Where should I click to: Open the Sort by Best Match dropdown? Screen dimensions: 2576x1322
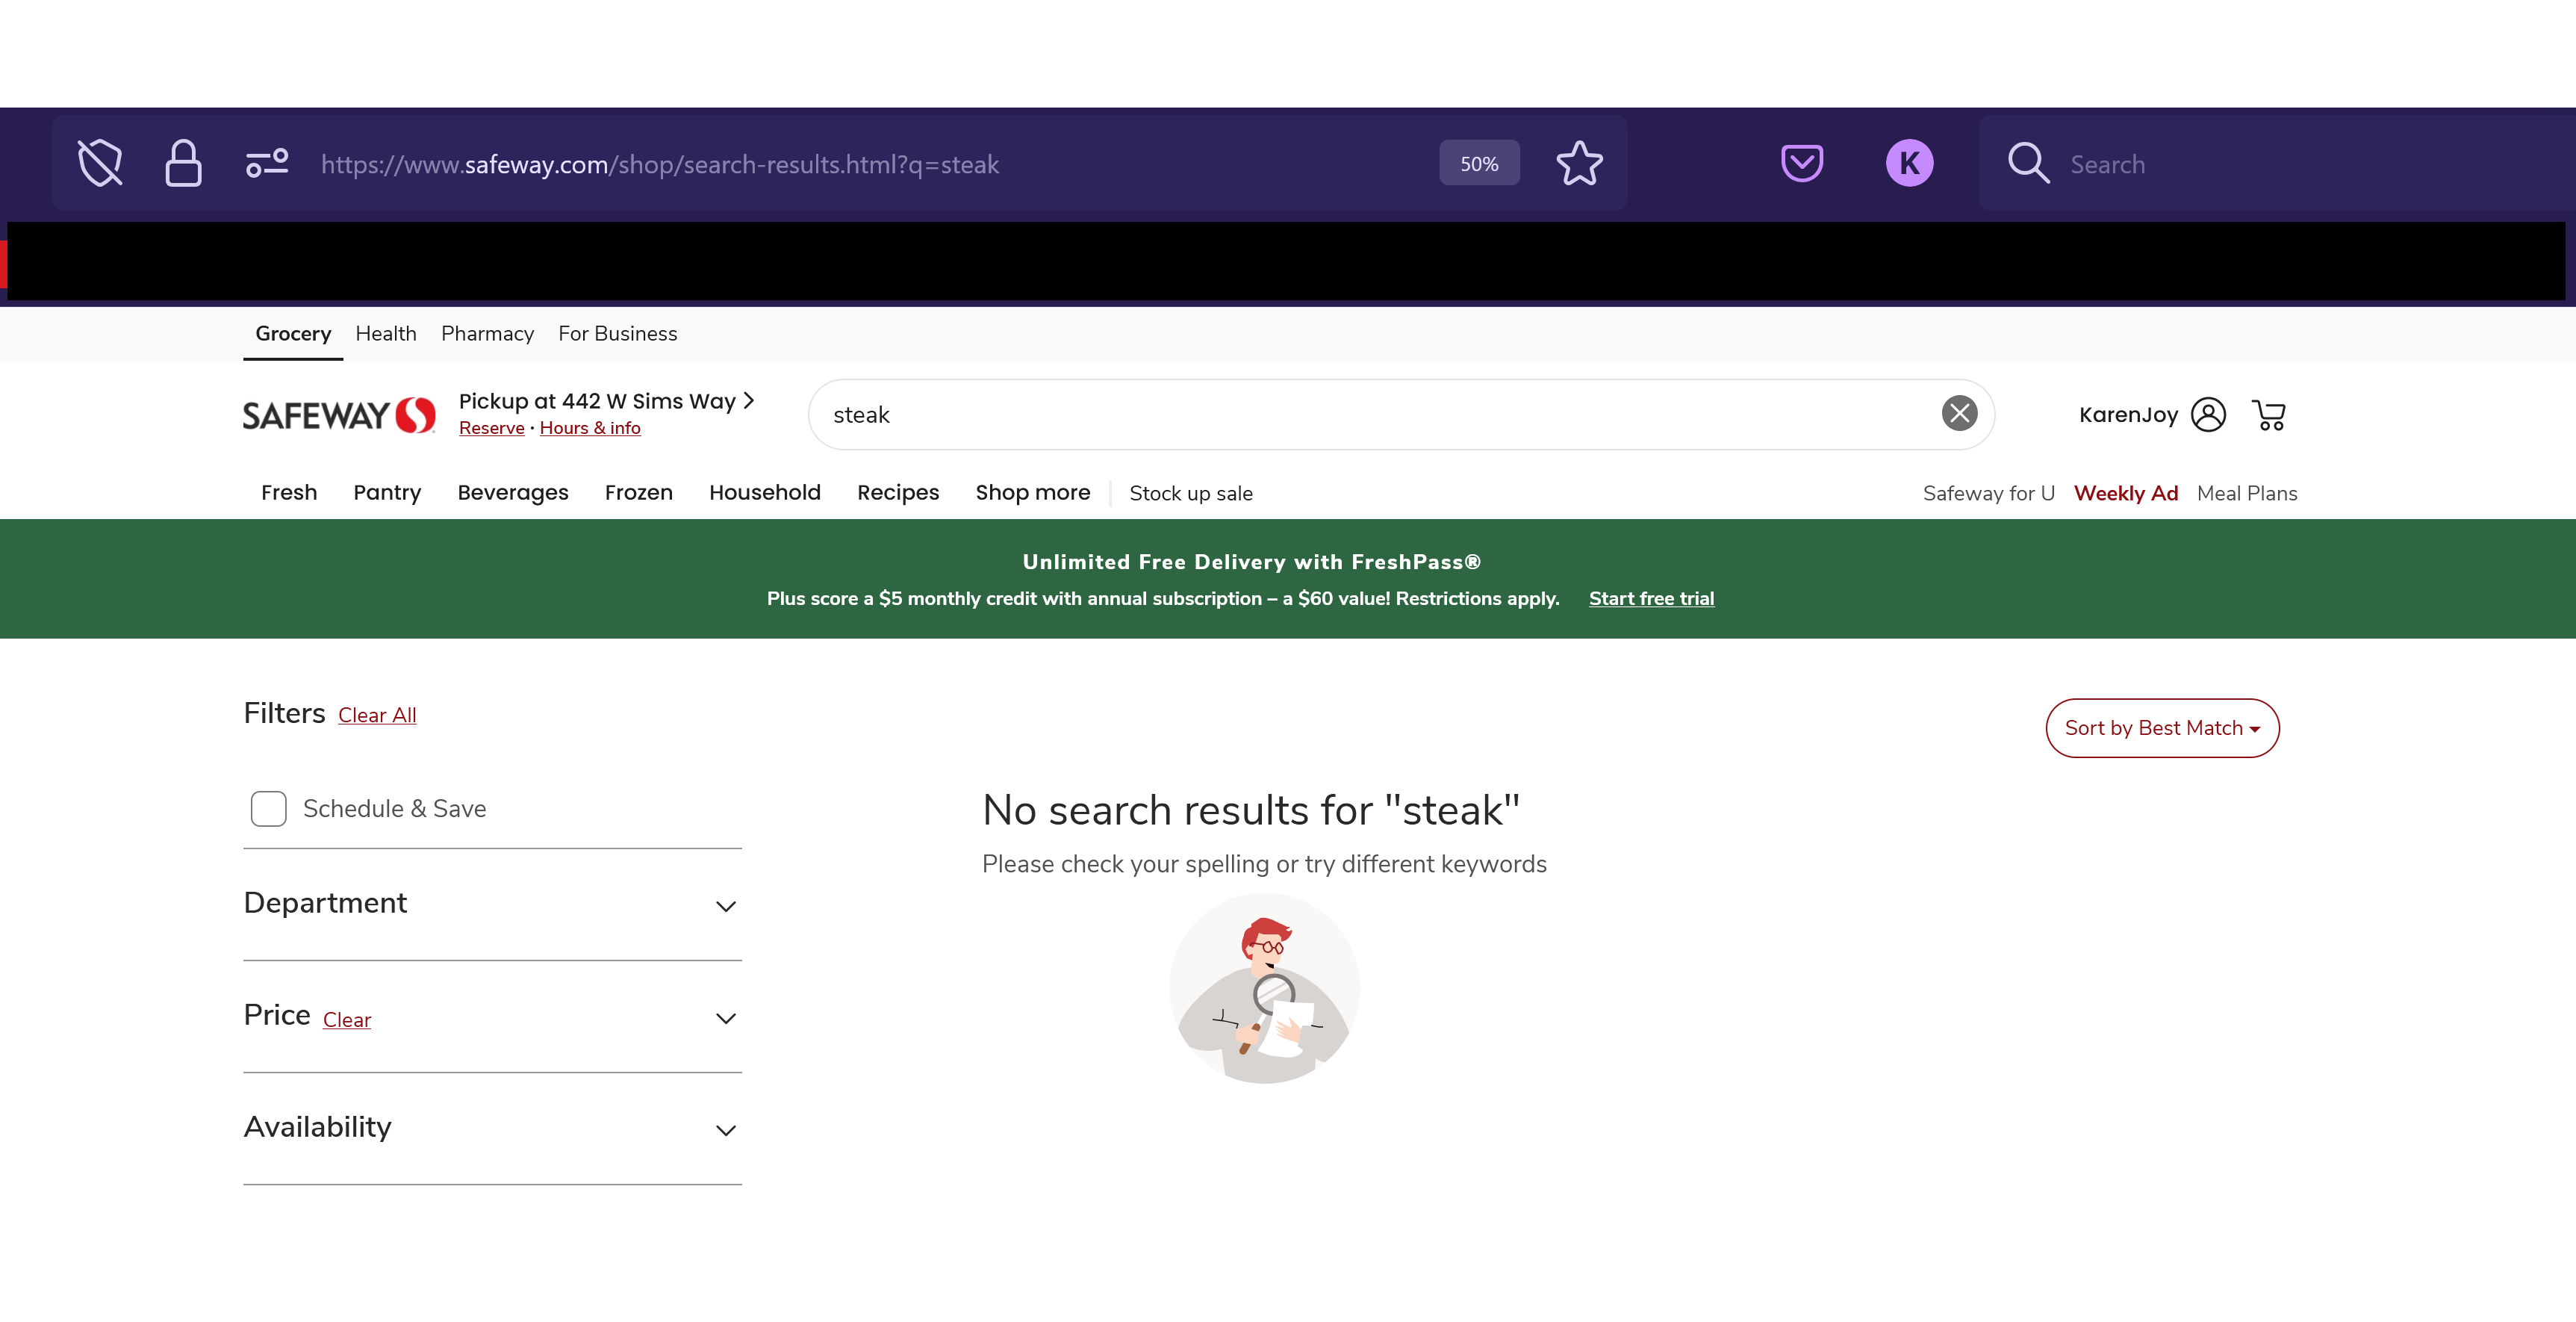(2162, 728)
